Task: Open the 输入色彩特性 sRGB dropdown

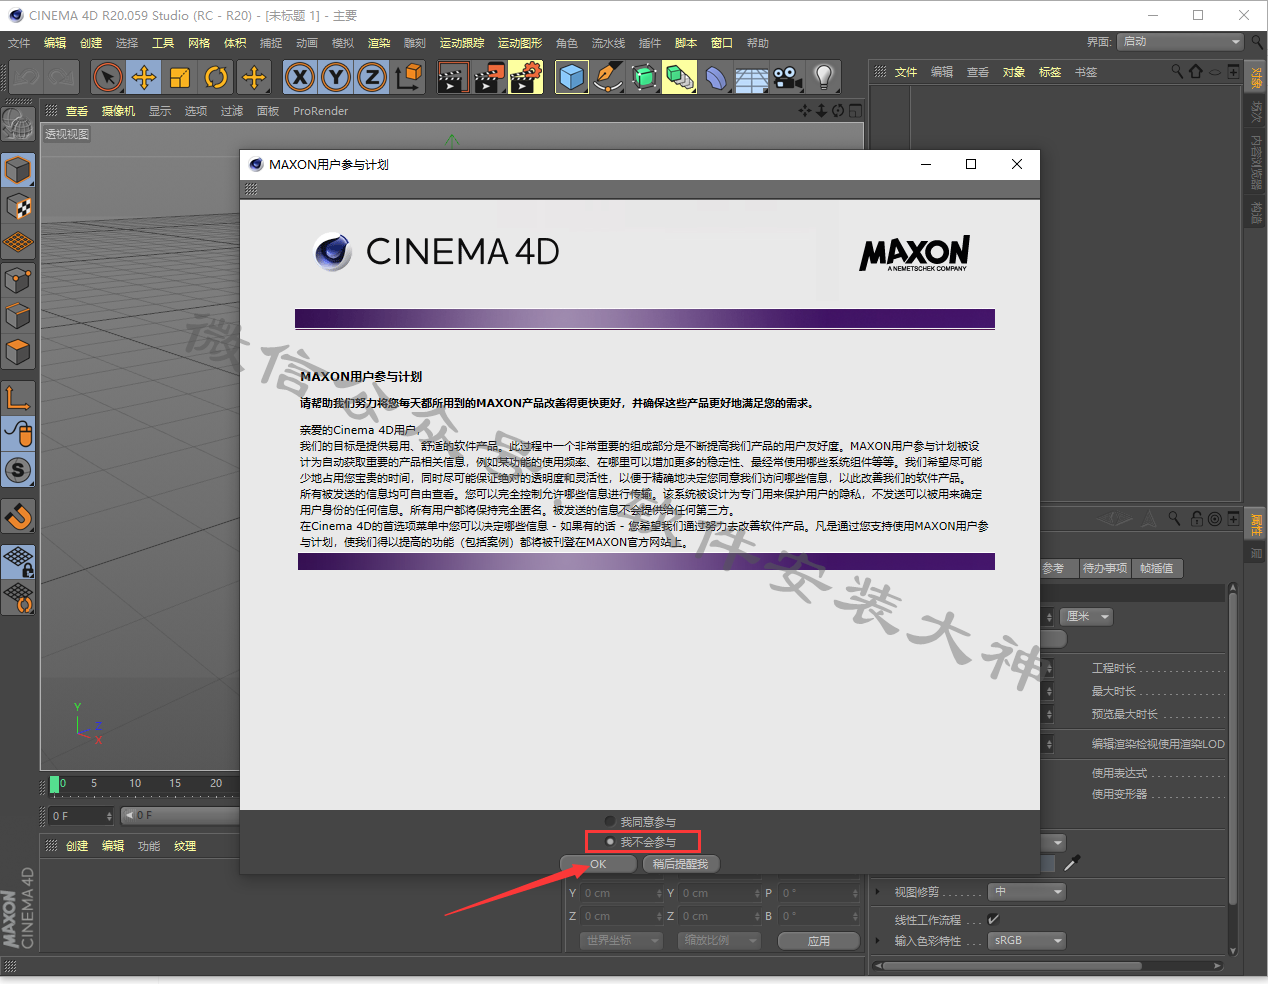Action: pyautogui.click(x=1027, y=941)
